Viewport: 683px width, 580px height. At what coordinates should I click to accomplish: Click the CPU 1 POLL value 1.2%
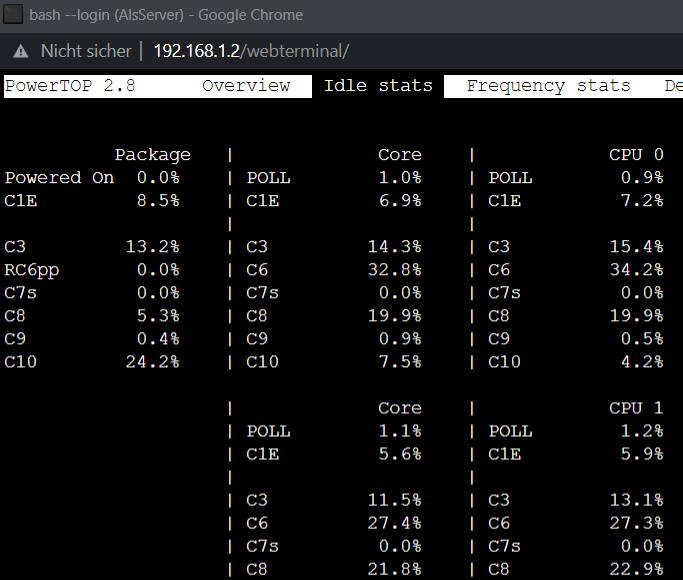tap(642, 431)
